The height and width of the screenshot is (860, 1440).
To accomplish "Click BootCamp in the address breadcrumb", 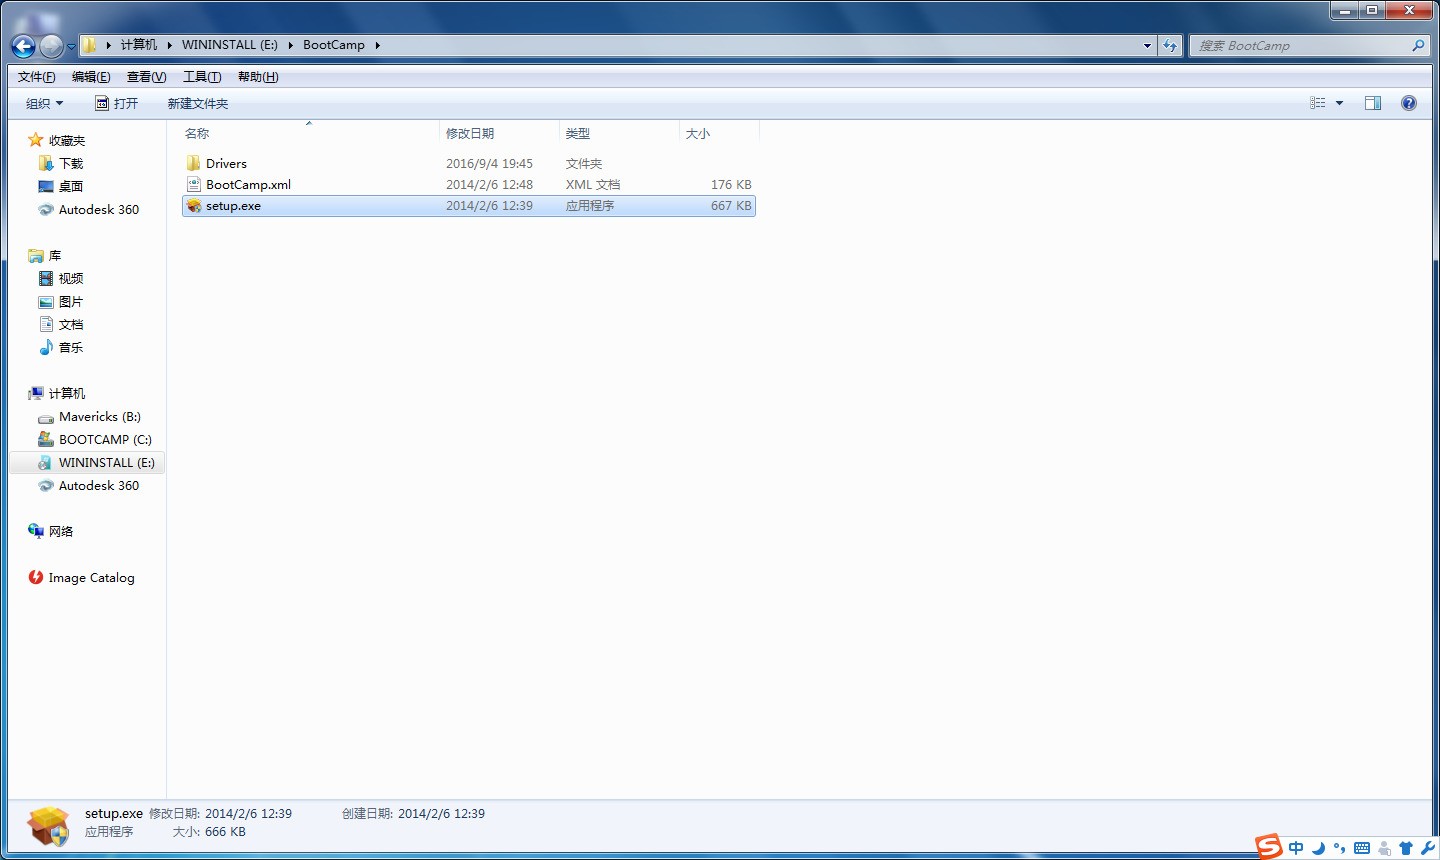I will click(x=334, y=45).
